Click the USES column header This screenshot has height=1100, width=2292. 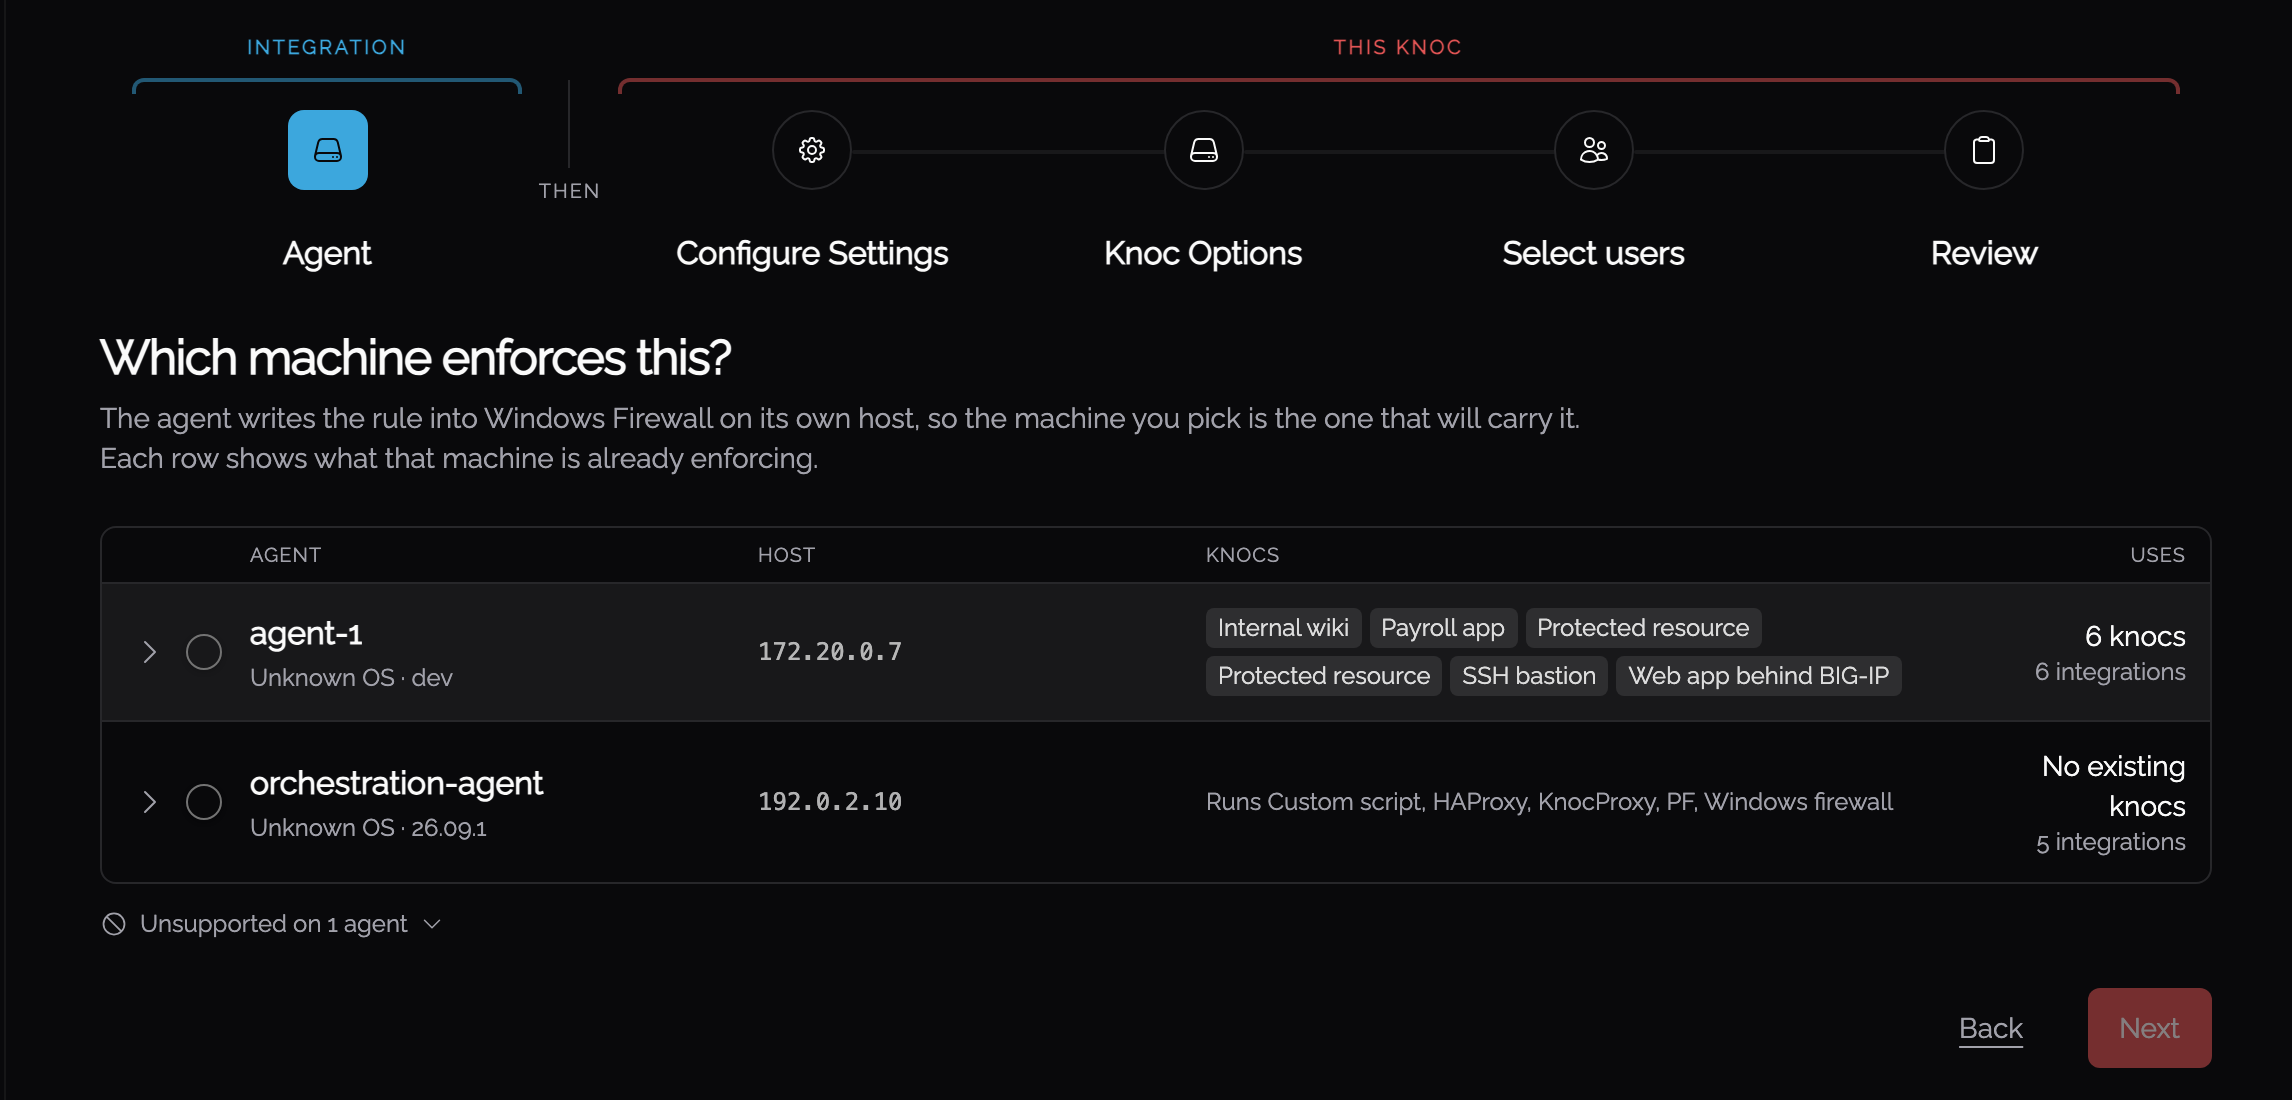click(2158, 555)
